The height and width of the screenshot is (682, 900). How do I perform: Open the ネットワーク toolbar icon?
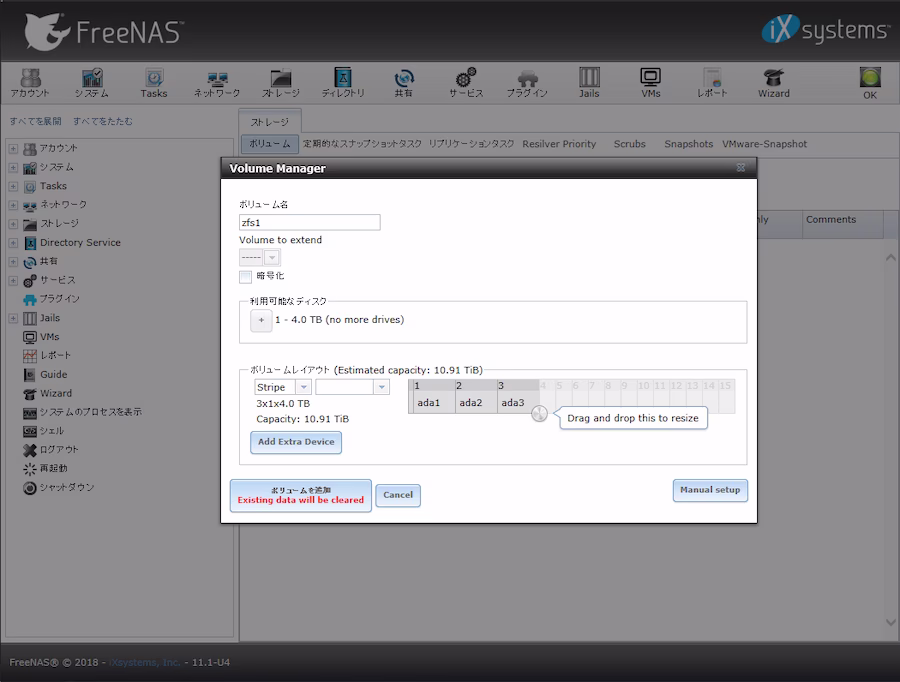pyautogui.click(x=216, y=83)
